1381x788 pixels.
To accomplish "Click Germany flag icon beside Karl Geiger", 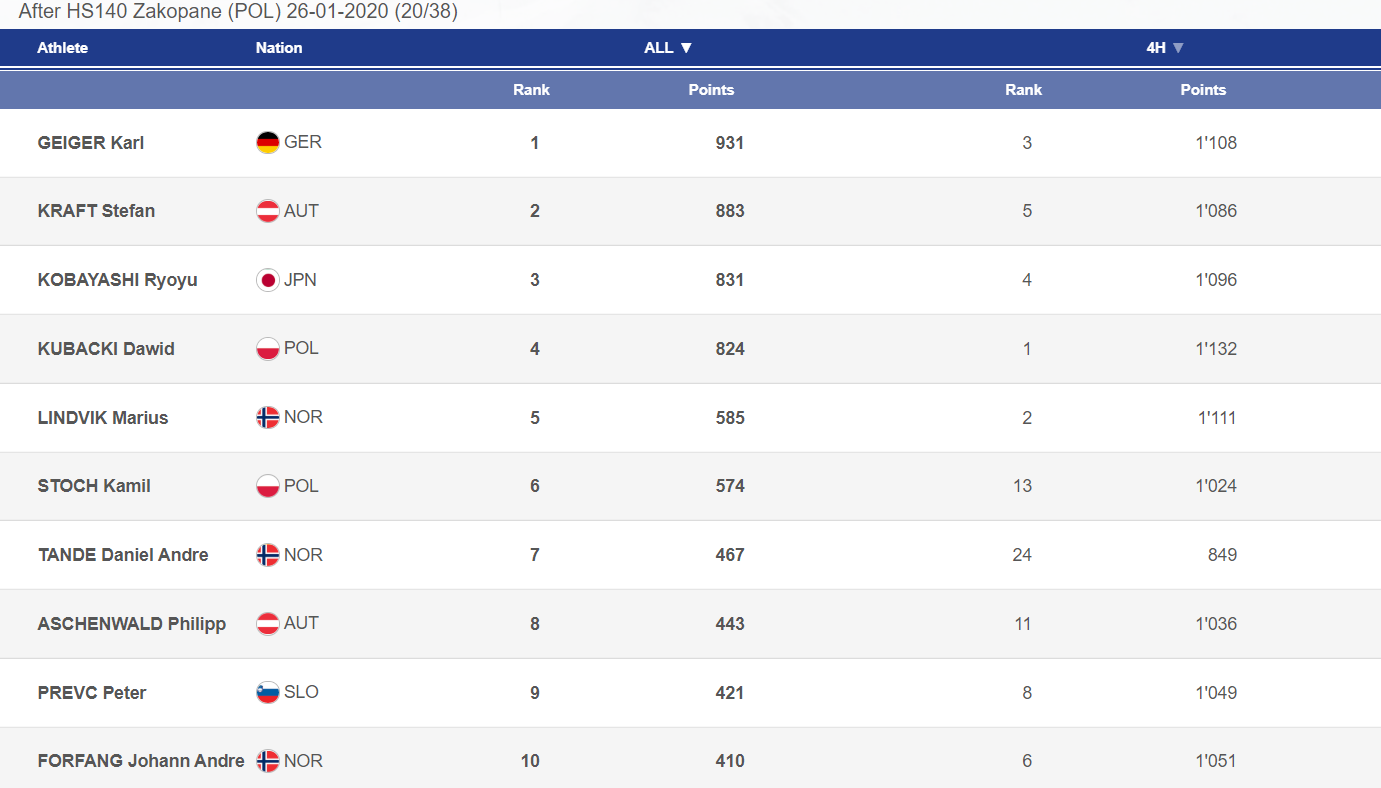I will click(267, 143).
